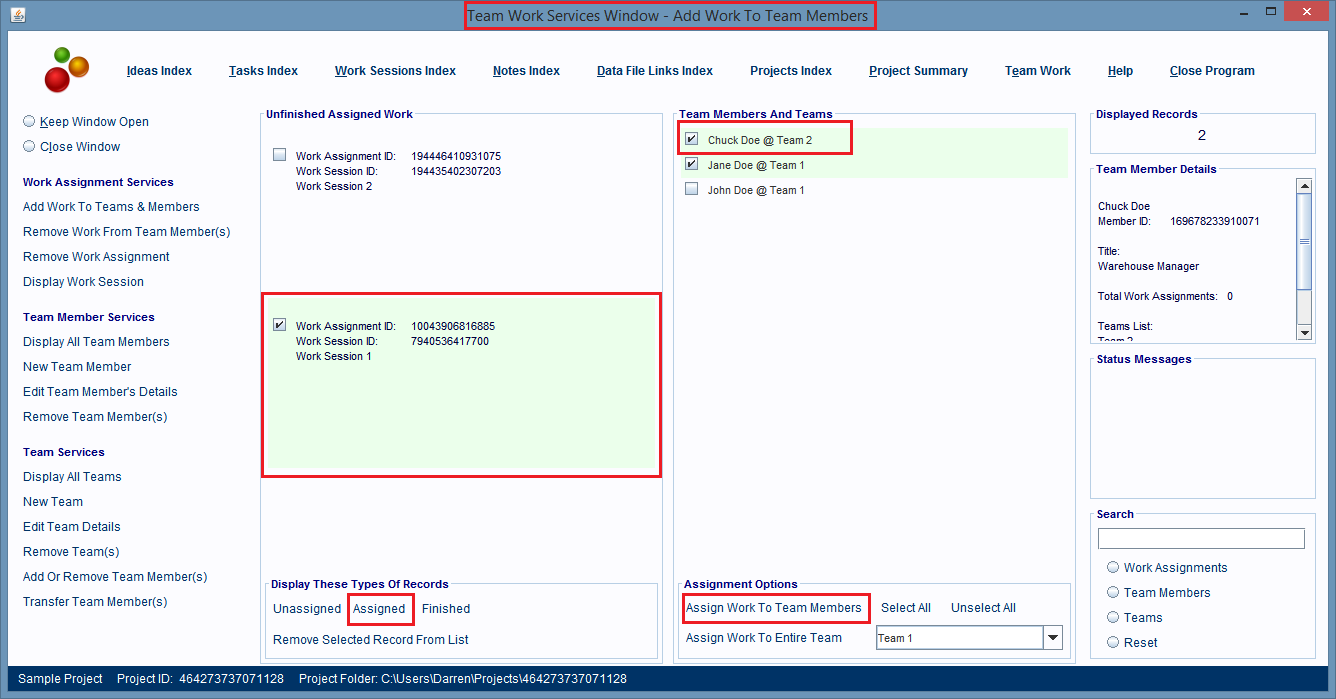The height and width of the screenshot is (699, 1336).
Task: Open Work Sessions Index menu
Action: pyautogui.click(x=395, y=71)
